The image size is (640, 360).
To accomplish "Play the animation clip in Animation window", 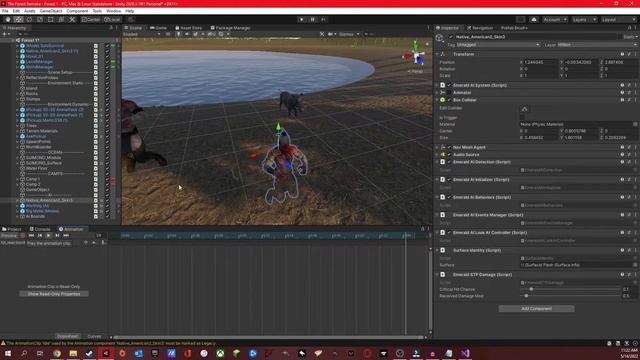I will point(48,236).
